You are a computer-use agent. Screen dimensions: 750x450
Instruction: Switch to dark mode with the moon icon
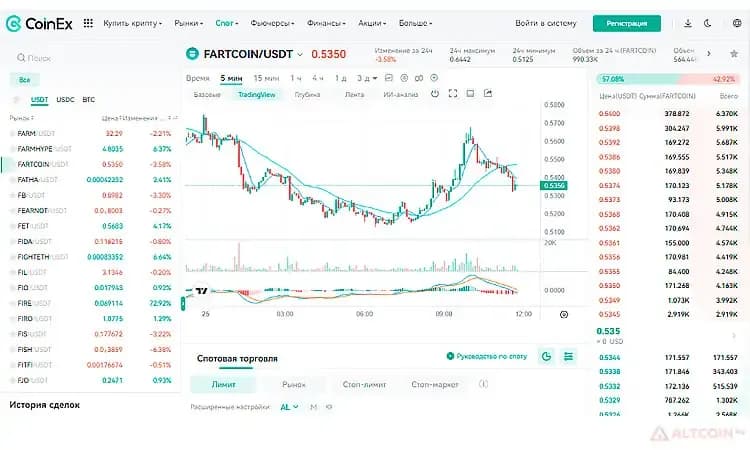[708, 23]
